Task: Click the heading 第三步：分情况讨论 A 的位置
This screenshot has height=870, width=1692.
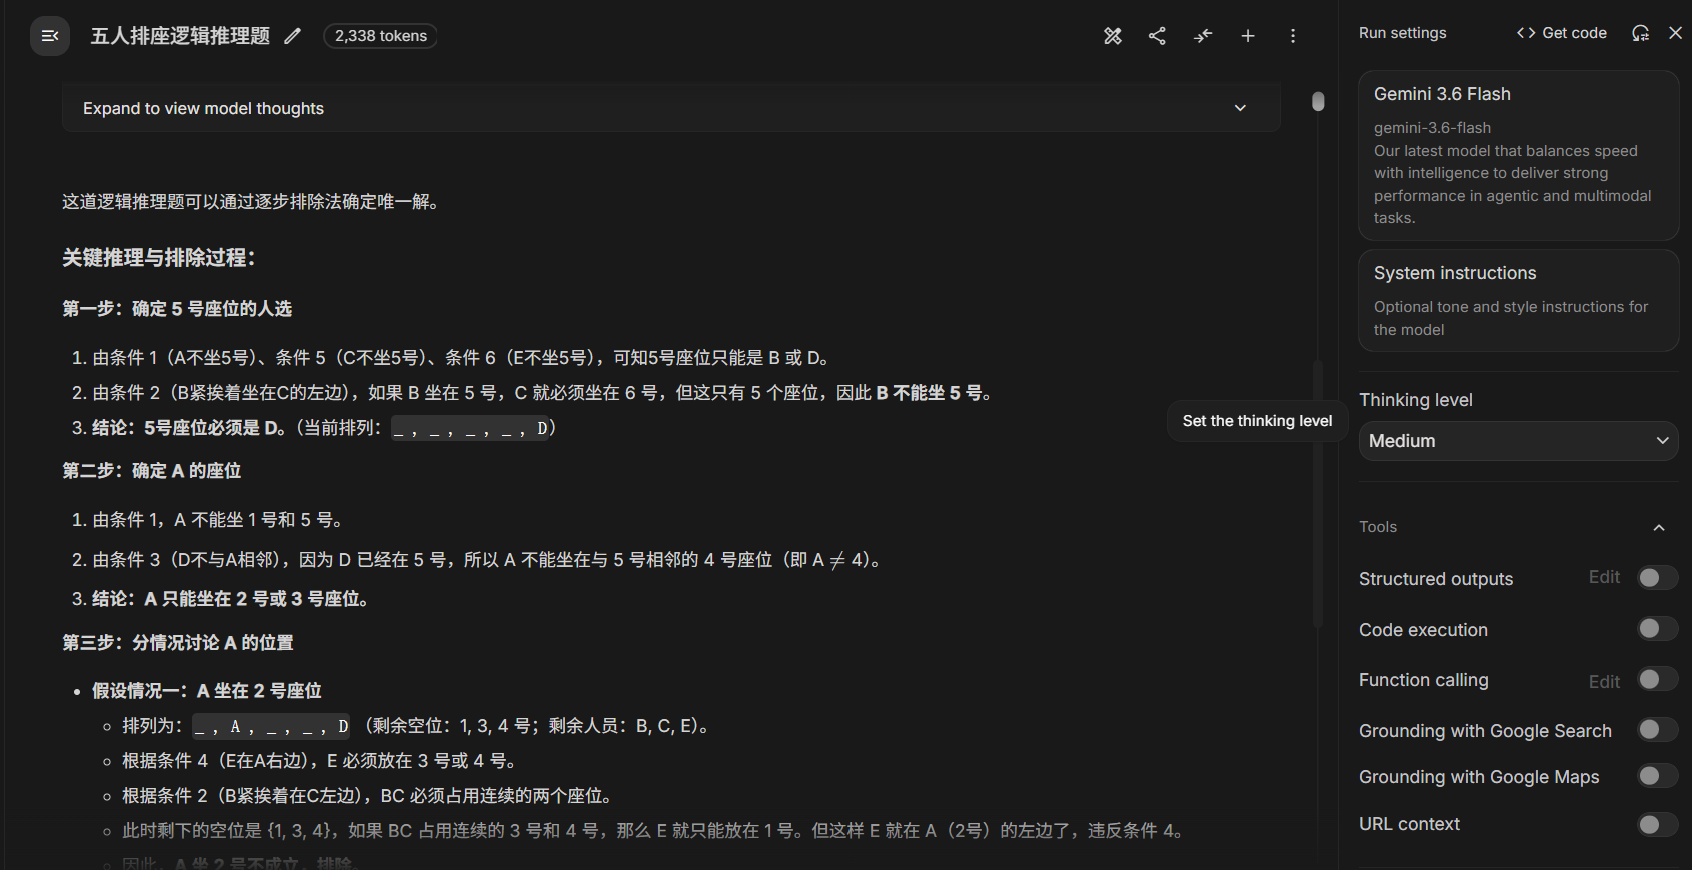Action: [178, 643]
